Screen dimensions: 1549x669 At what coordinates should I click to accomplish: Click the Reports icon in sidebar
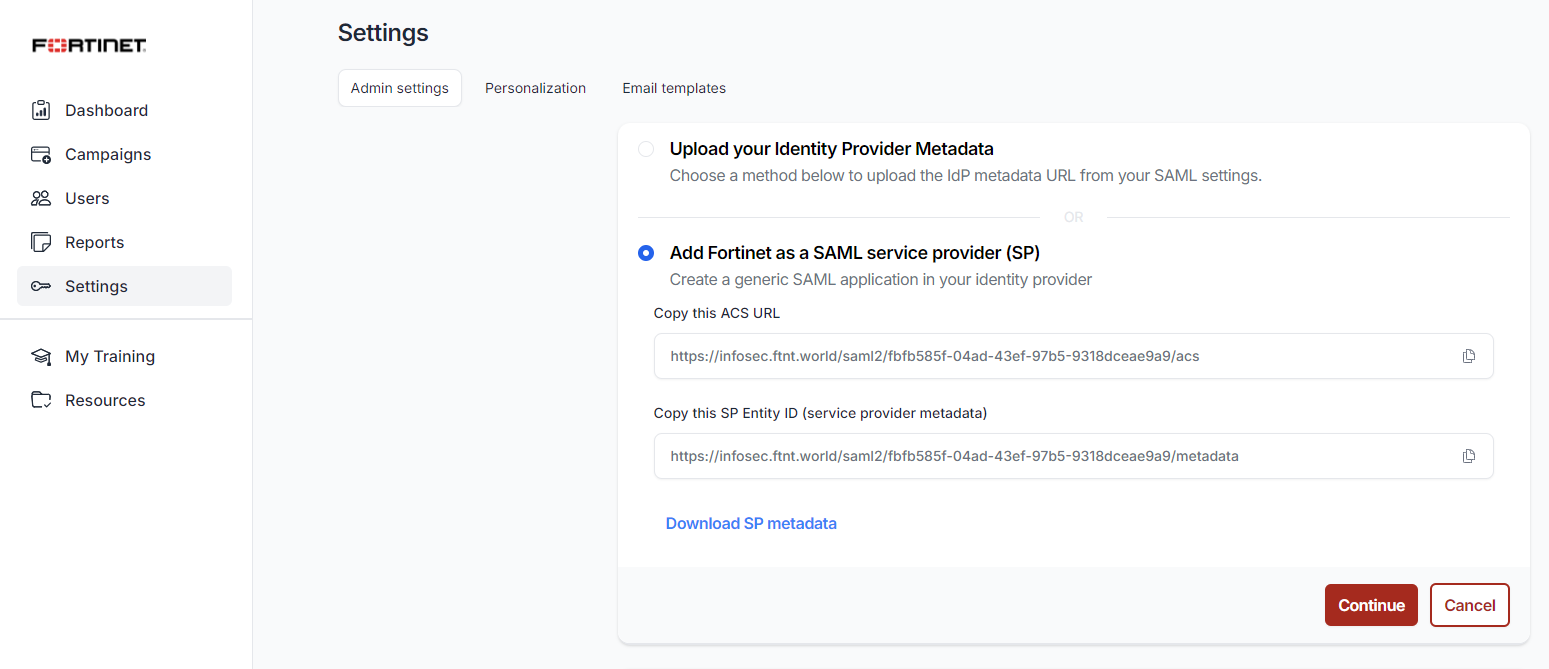click(x=41, y=242)
